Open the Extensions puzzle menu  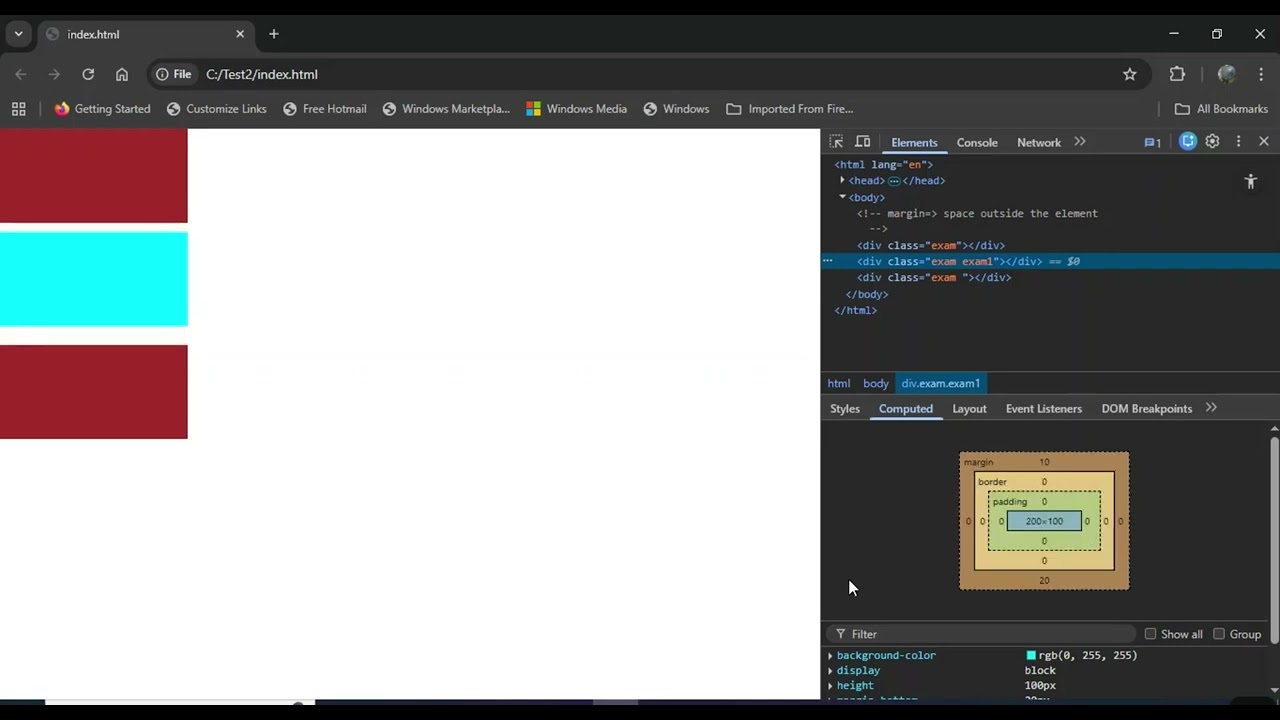[1177, 74]
